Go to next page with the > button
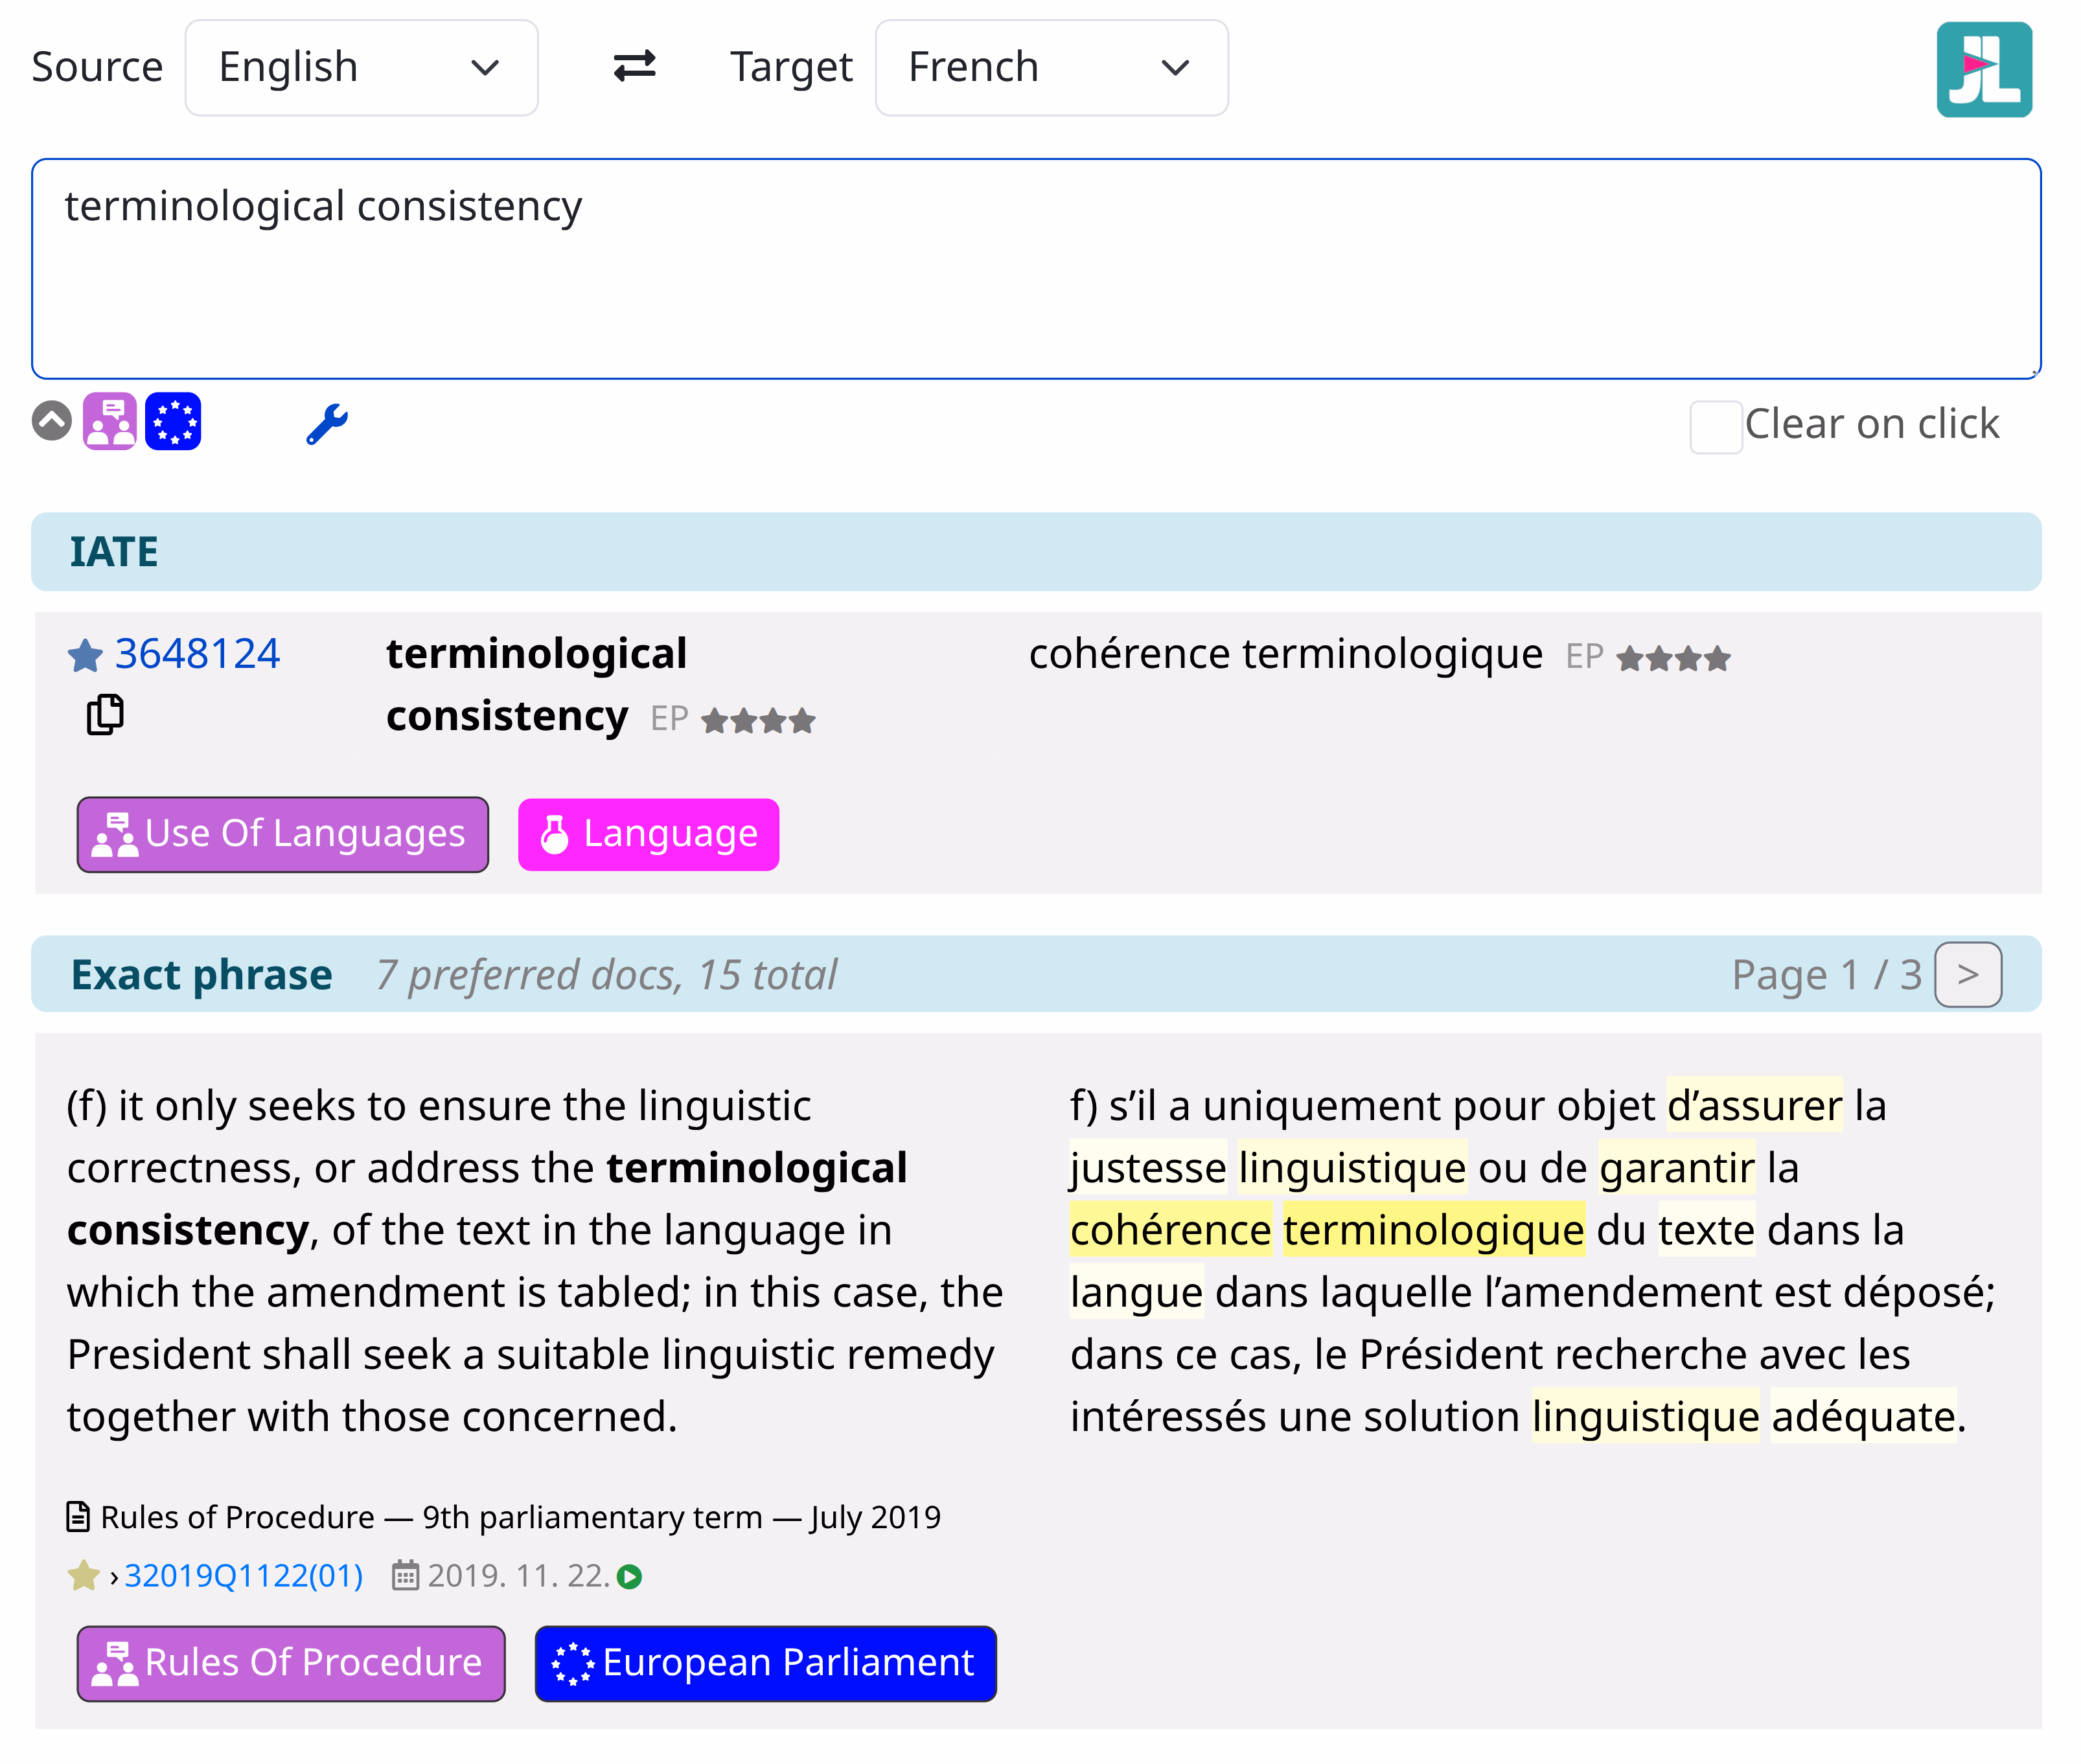Screen dimensions: 2081x1764 click(x=1968, y=974)
